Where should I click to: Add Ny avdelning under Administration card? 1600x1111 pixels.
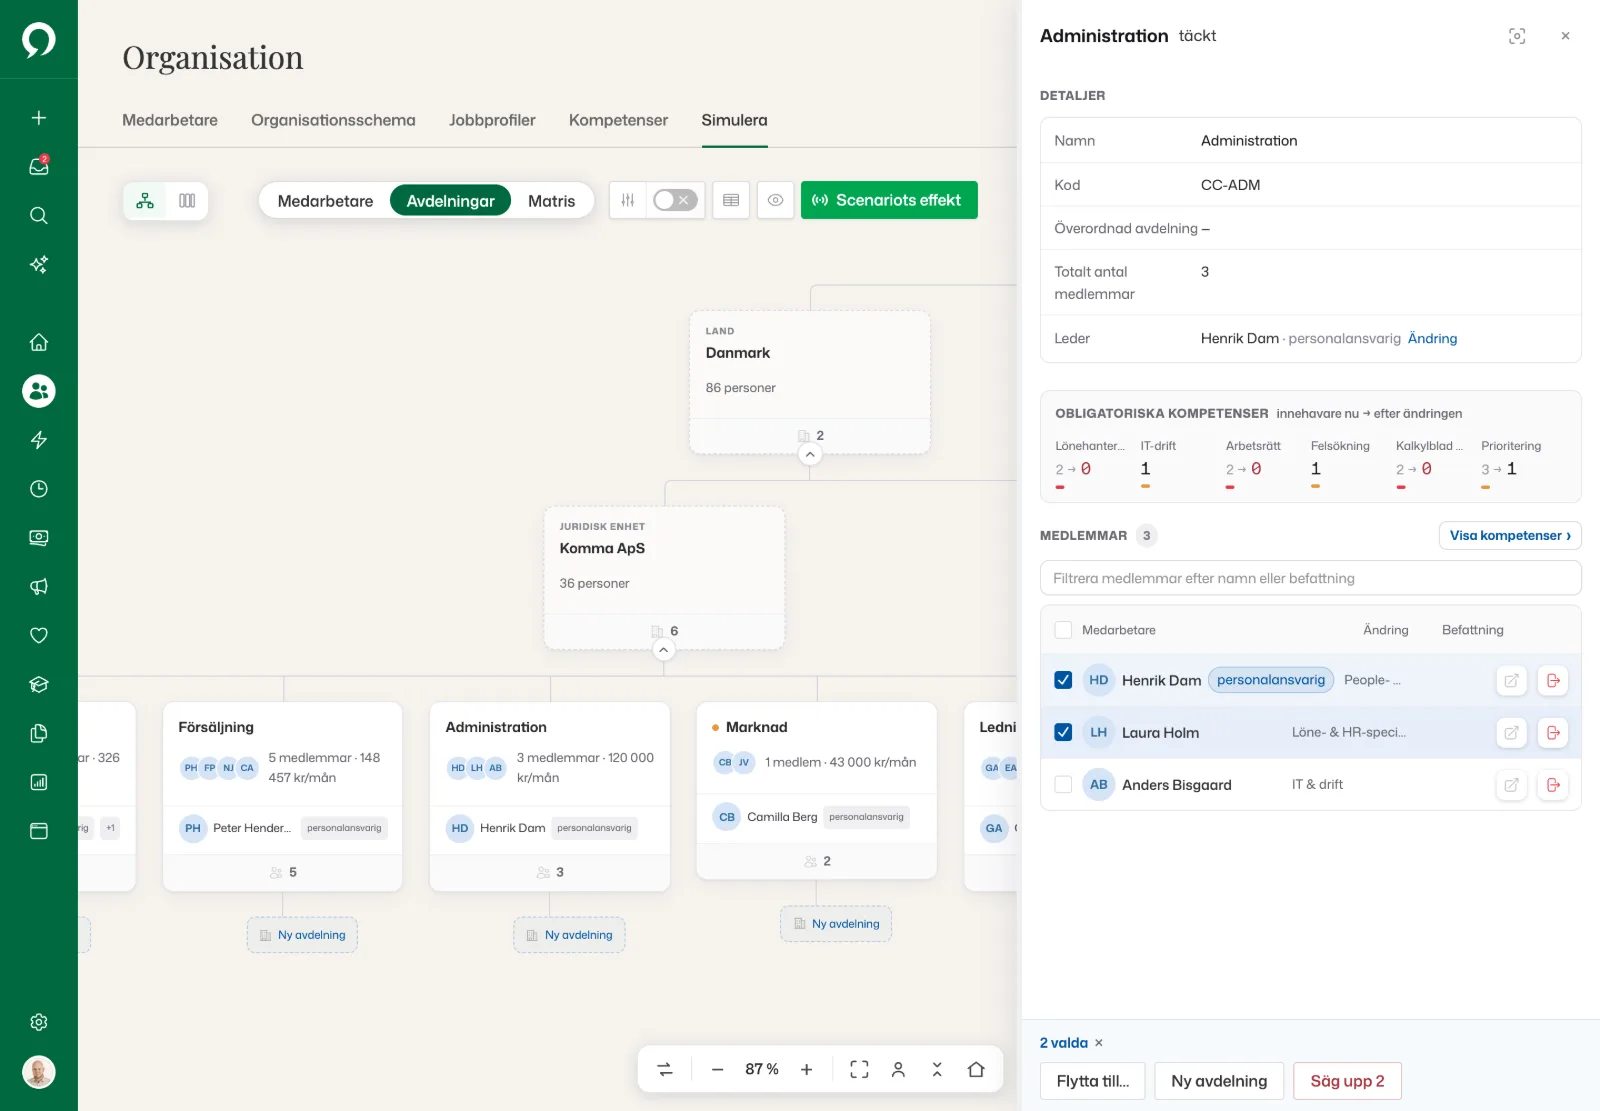[569, 935]
